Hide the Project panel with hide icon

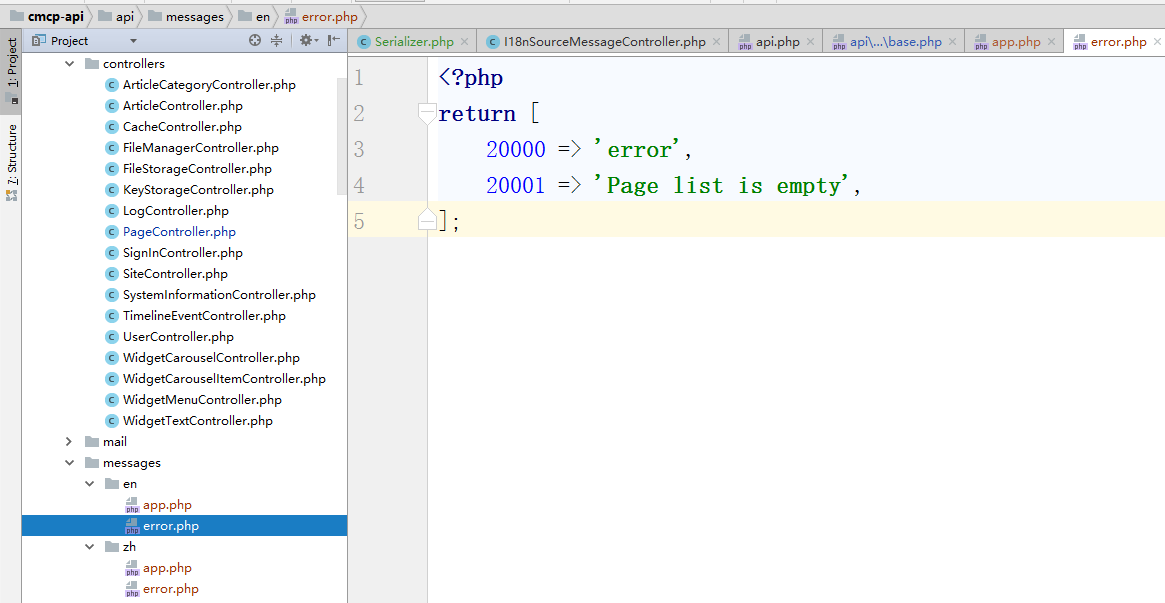[334, 41]
